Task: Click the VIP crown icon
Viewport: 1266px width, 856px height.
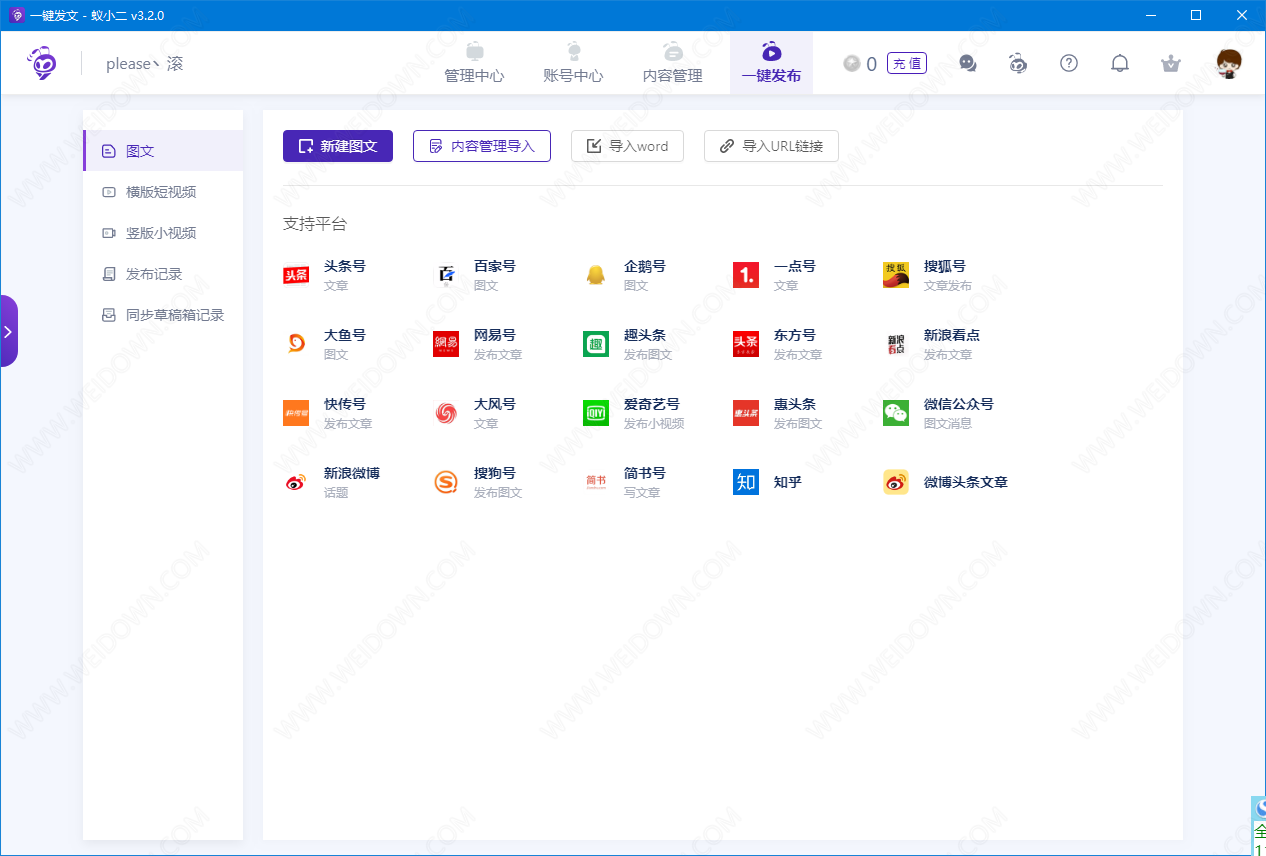Action: coord(1171,64)
